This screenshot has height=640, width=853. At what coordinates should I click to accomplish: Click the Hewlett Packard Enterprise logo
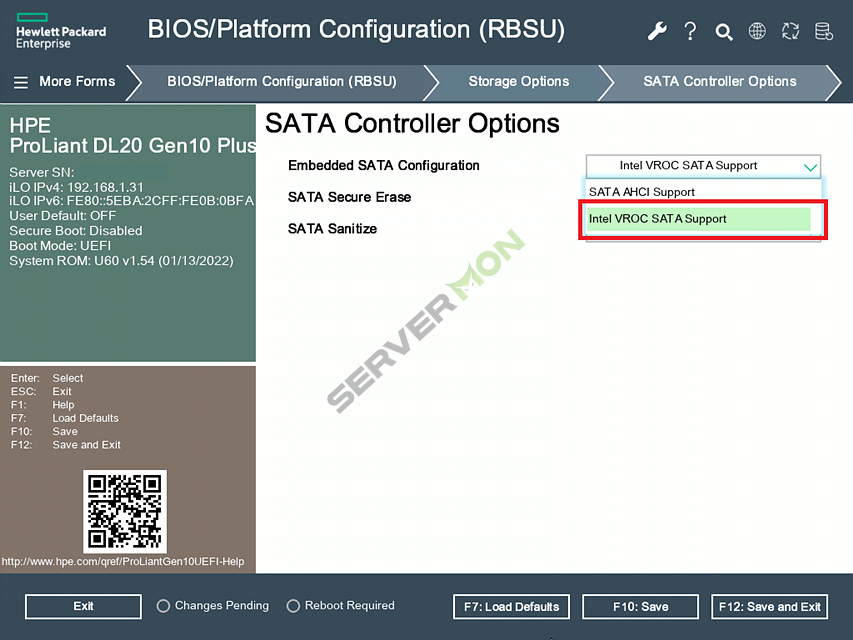(61, 31)
